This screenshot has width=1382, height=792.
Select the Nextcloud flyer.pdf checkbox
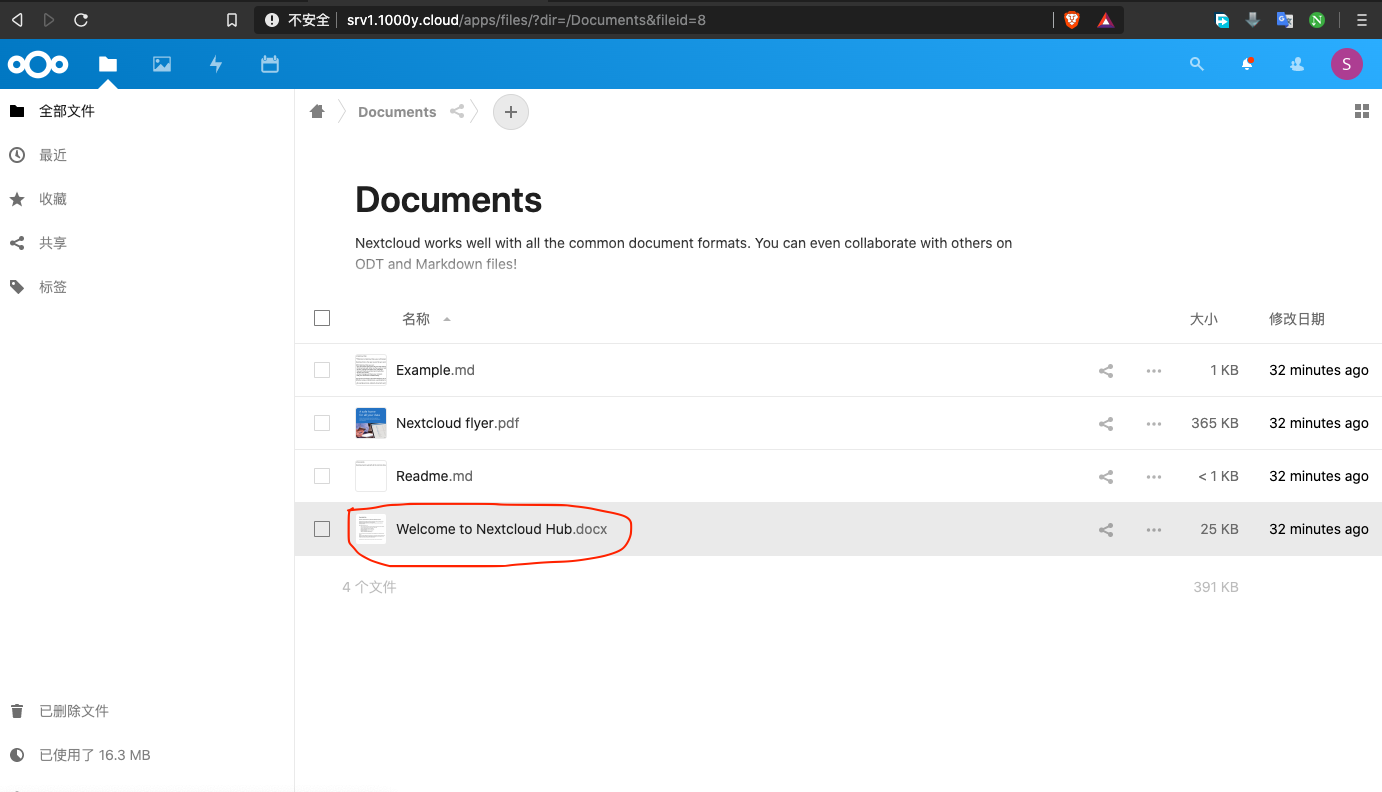point(322,423)
